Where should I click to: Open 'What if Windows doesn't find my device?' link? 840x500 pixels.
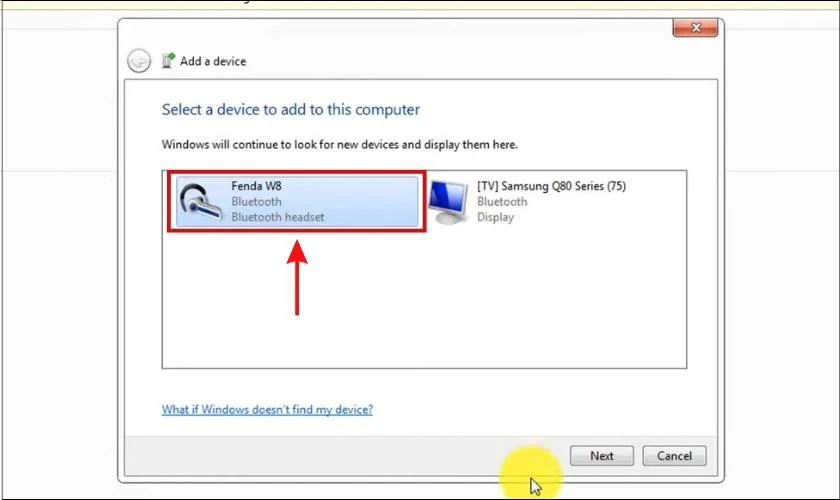click(267, 409)
